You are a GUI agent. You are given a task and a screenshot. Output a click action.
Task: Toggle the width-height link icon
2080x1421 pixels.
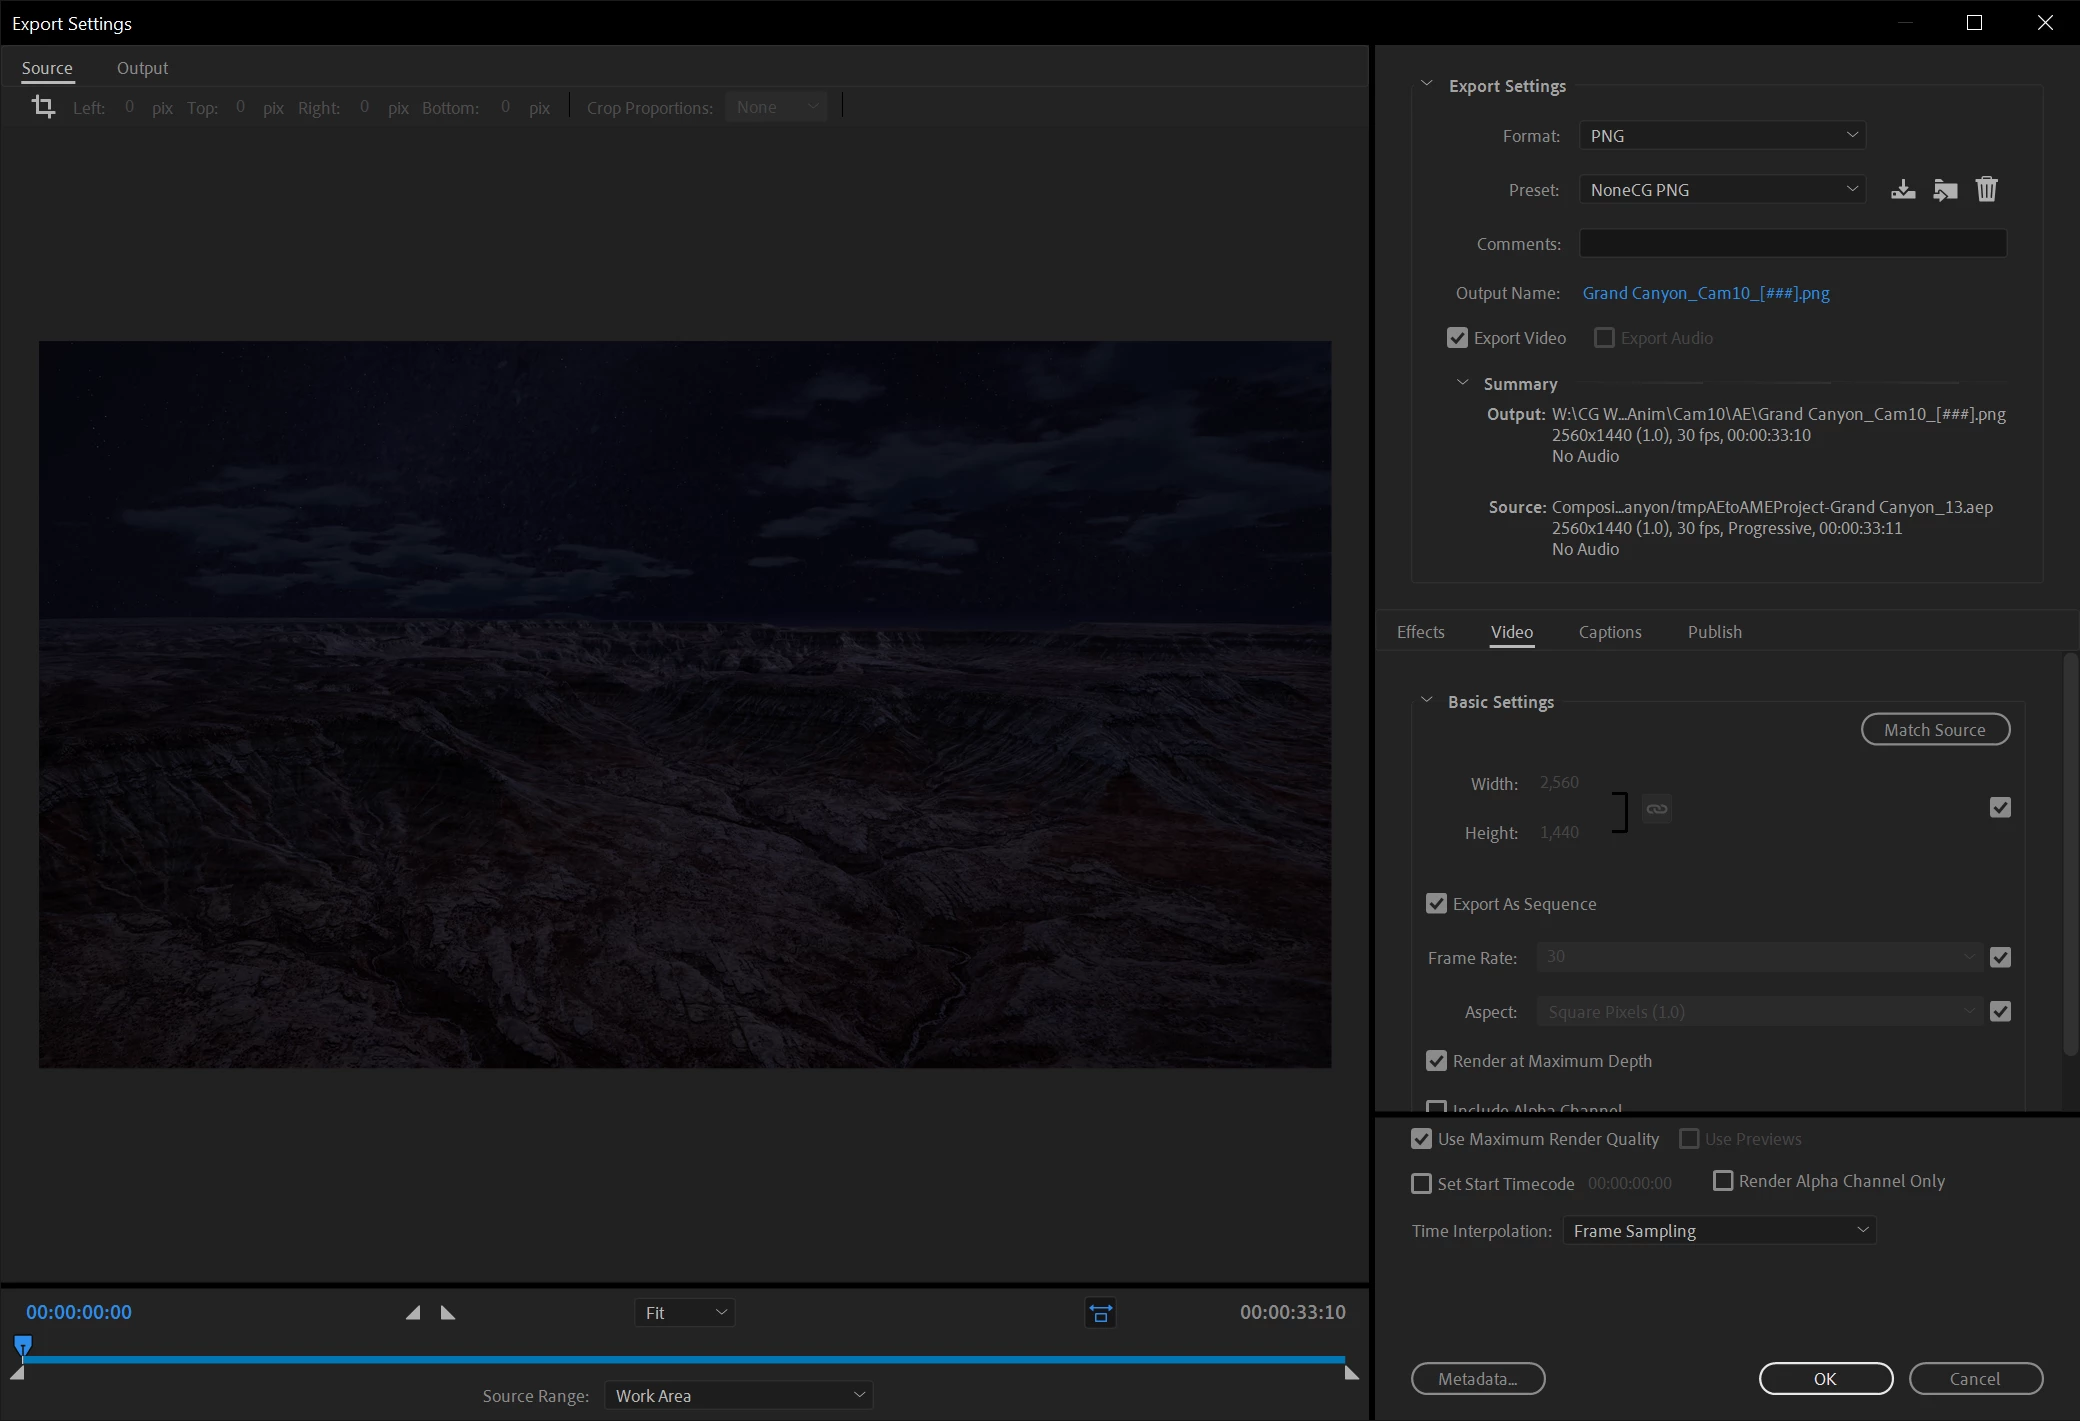1657,809
